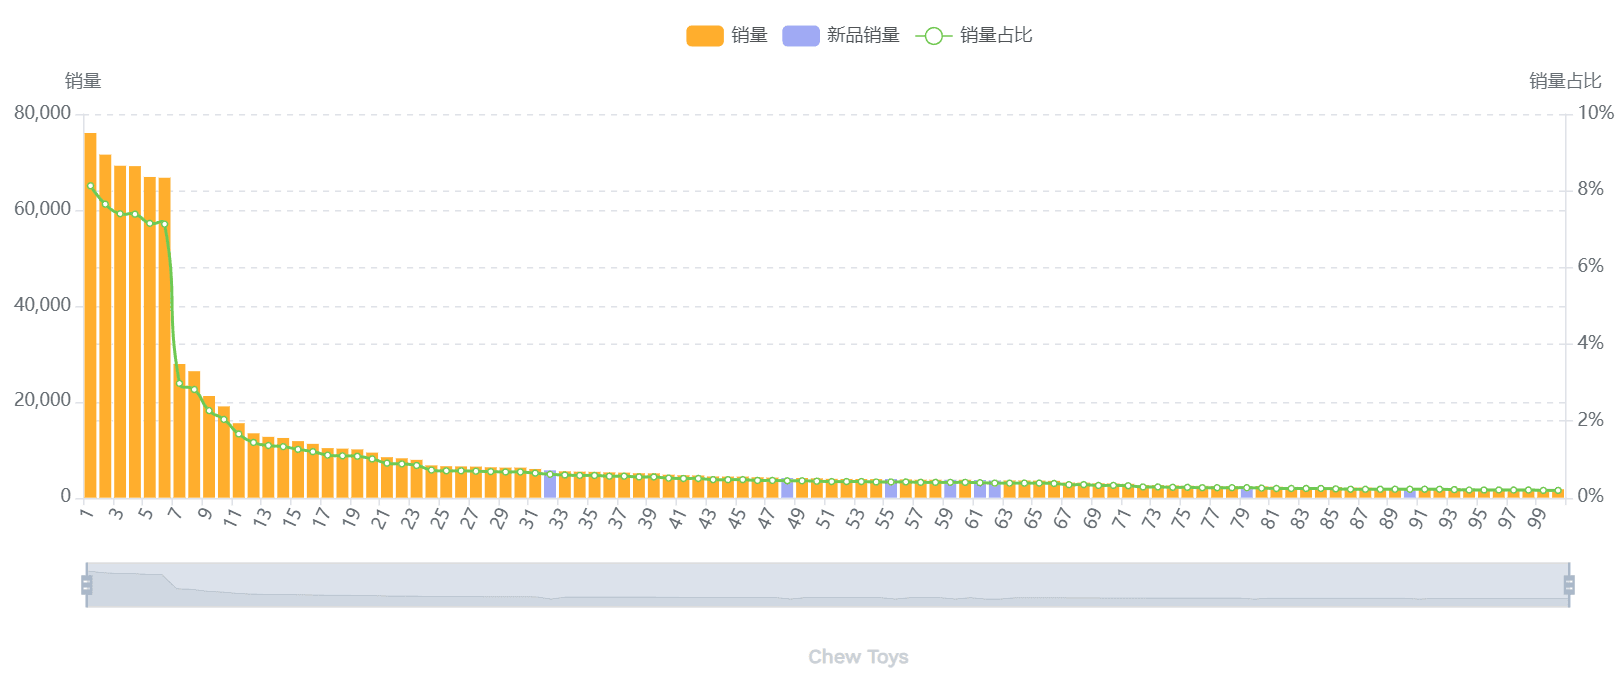Toggle the orange 销量 legend swatch
This screenshot has height=678, width=1617.
[x=704, y=36]
